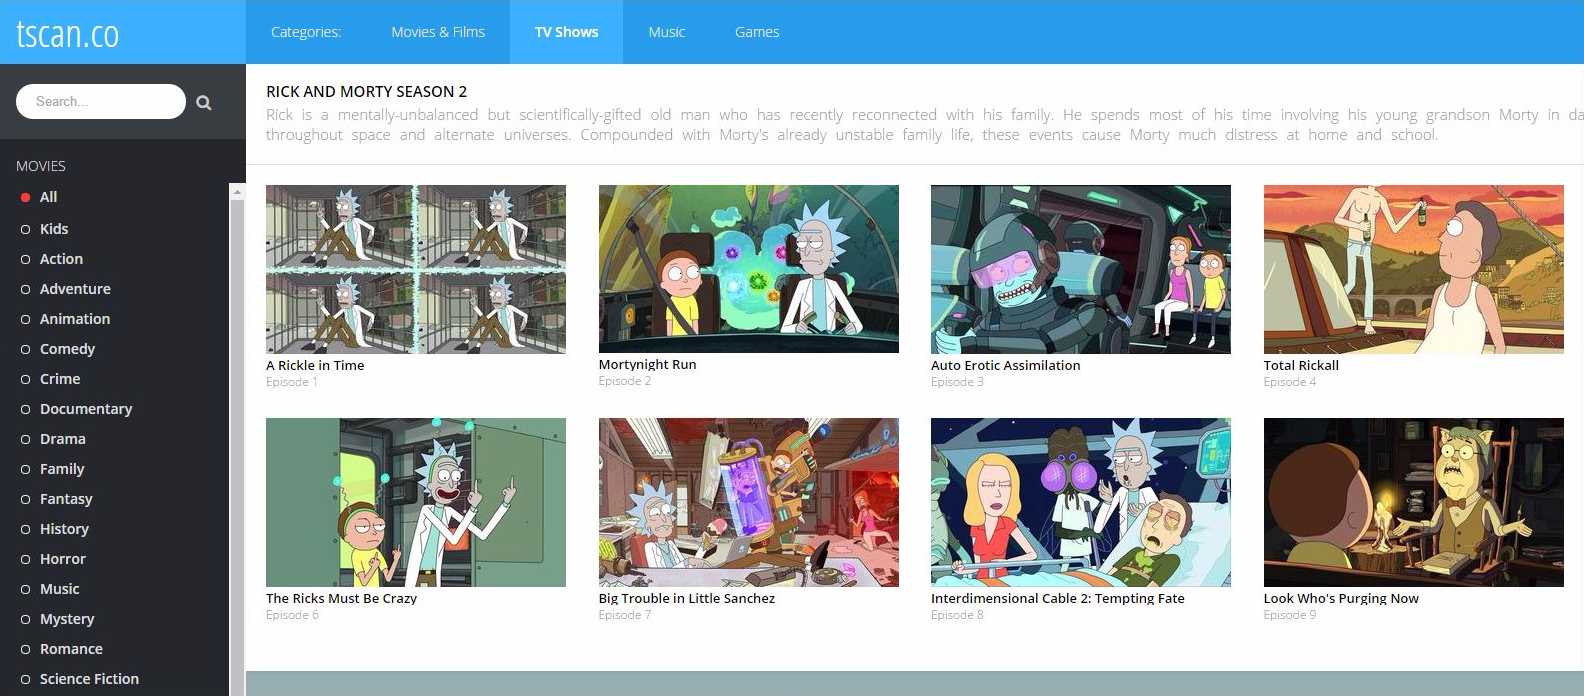Screen dimensions: 1584x696
Task: Click the Categories label in top bar
Action: 306,32
